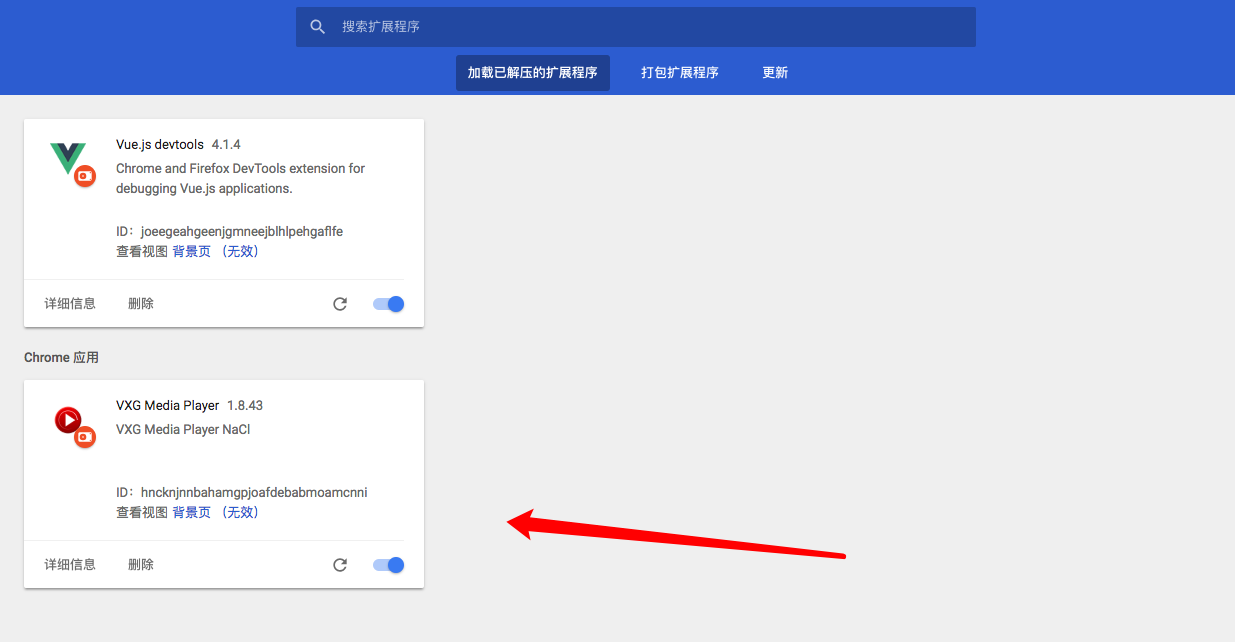Image resolution: width=1235 pixels, height=642 pixels.
Task: Focus the 搜索扩展程序 search field
Action: 640,27
